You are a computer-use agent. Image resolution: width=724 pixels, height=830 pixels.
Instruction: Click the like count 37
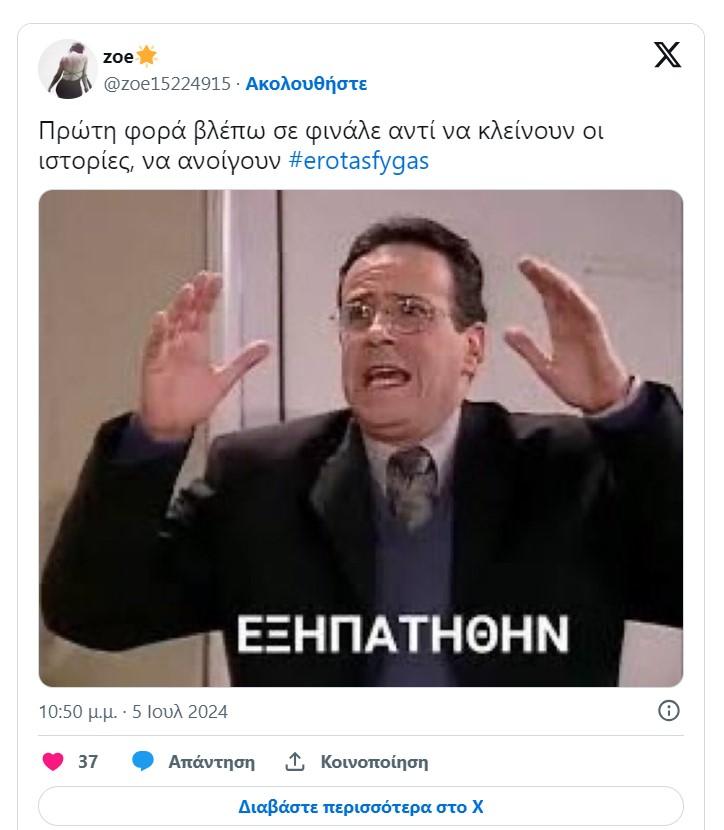point(88,762)
